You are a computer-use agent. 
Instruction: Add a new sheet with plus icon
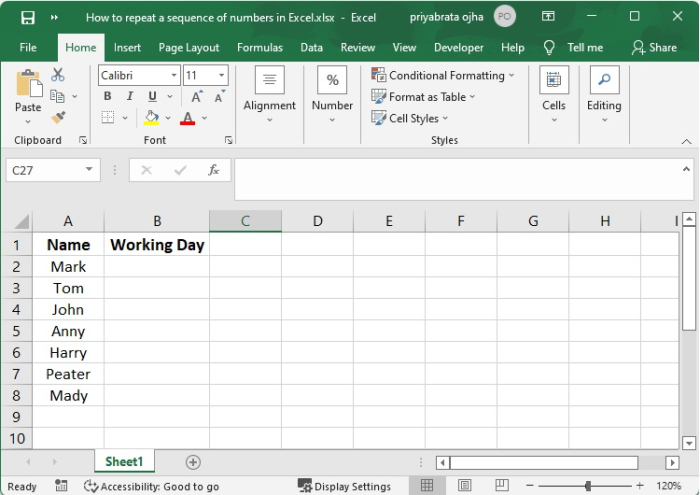193,462
